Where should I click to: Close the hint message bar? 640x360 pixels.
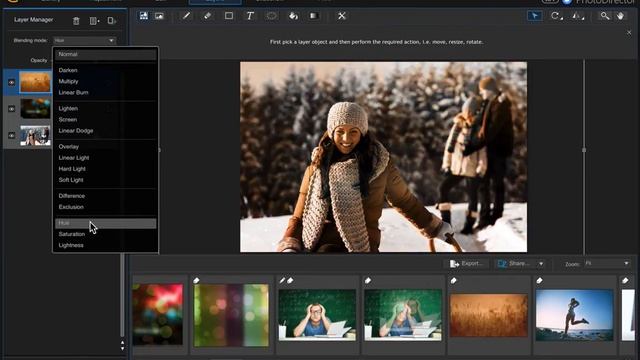click(629, 33)
